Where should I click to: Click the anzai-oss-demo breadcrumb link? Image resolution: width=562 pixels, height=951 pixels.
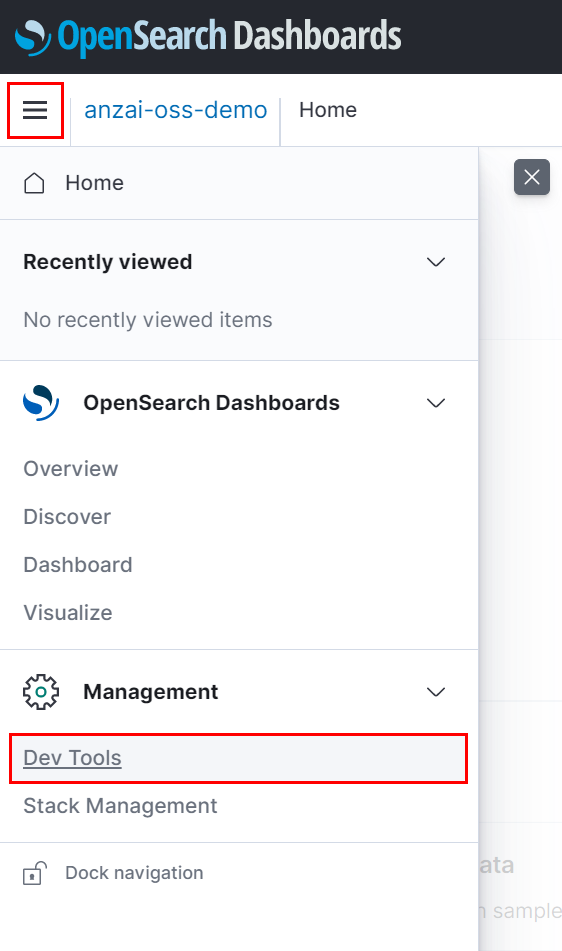(x=176, y=110)
